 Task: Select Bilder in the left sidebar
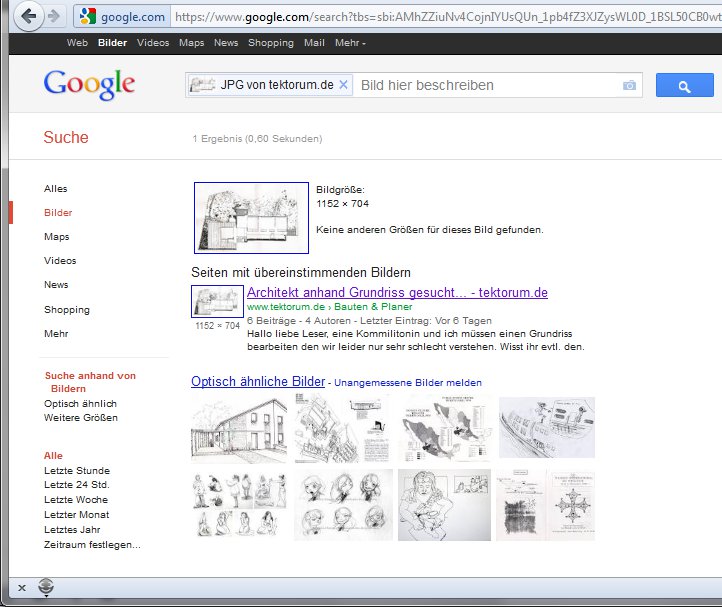pos(58,213)
